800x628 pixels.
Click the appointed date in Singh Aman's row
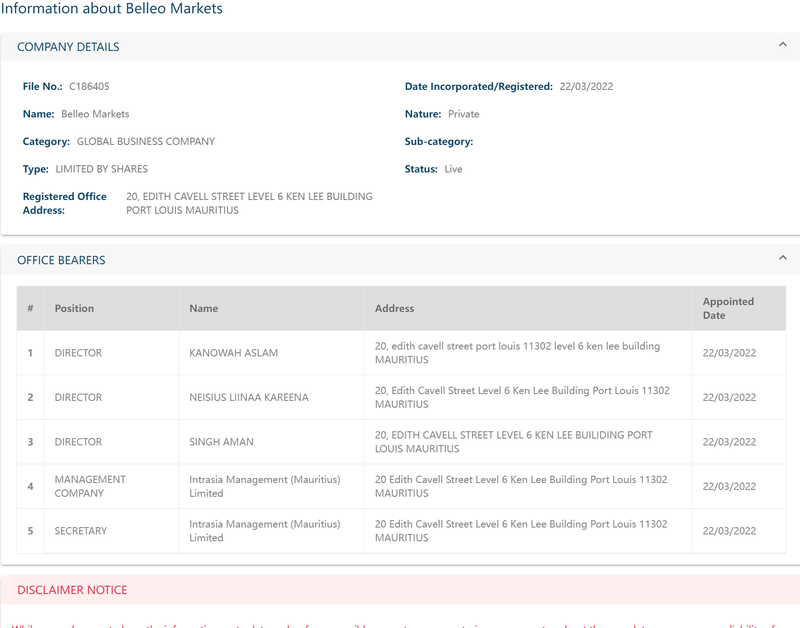tap(729, 441)
